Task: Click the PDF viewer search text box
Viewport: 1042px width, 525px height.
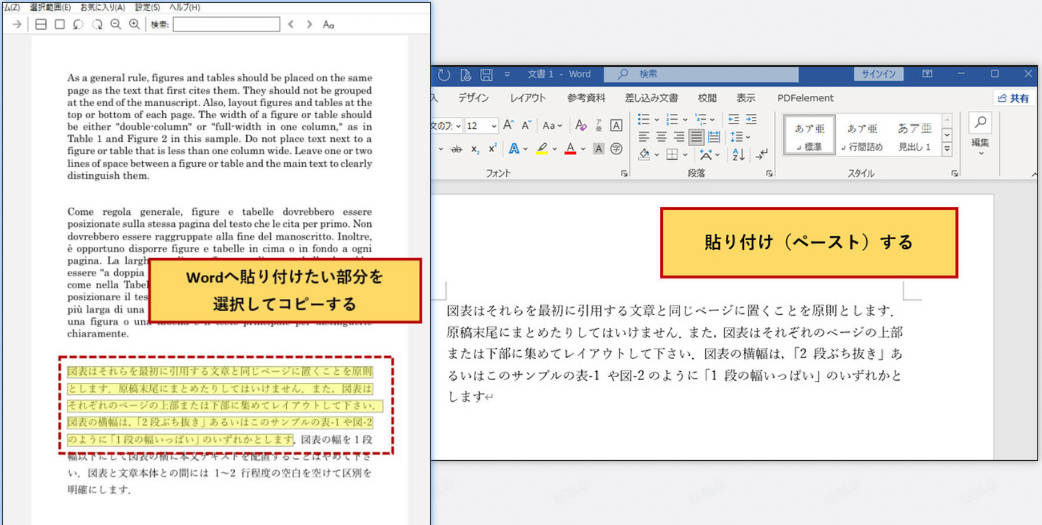Action: click(226, 25)
